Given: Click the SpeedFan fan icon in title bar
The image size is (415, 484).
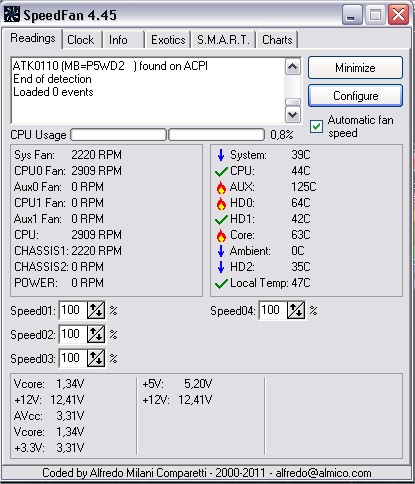Looking at the screenshot, I should click(12, 15).
